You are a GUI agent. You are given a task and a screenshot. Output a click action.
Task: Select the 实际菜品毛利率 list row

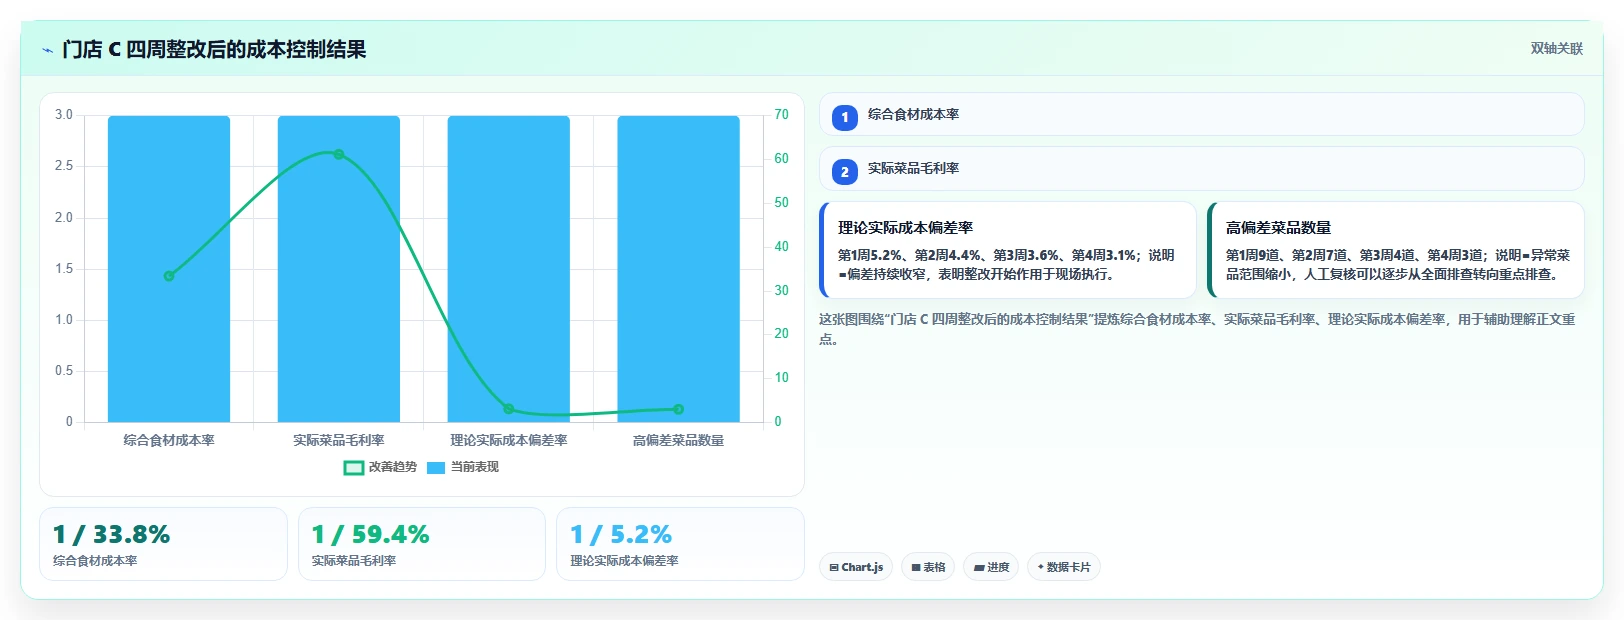(1202, 168)
